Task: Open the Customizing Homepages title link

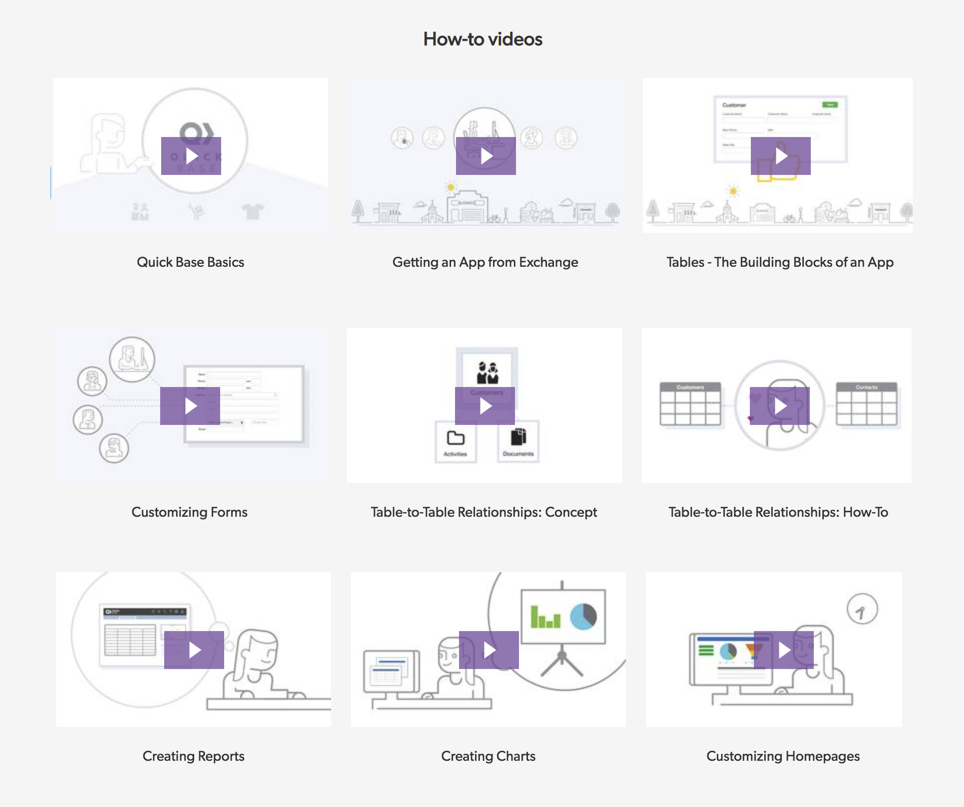Action: point(783,756)
